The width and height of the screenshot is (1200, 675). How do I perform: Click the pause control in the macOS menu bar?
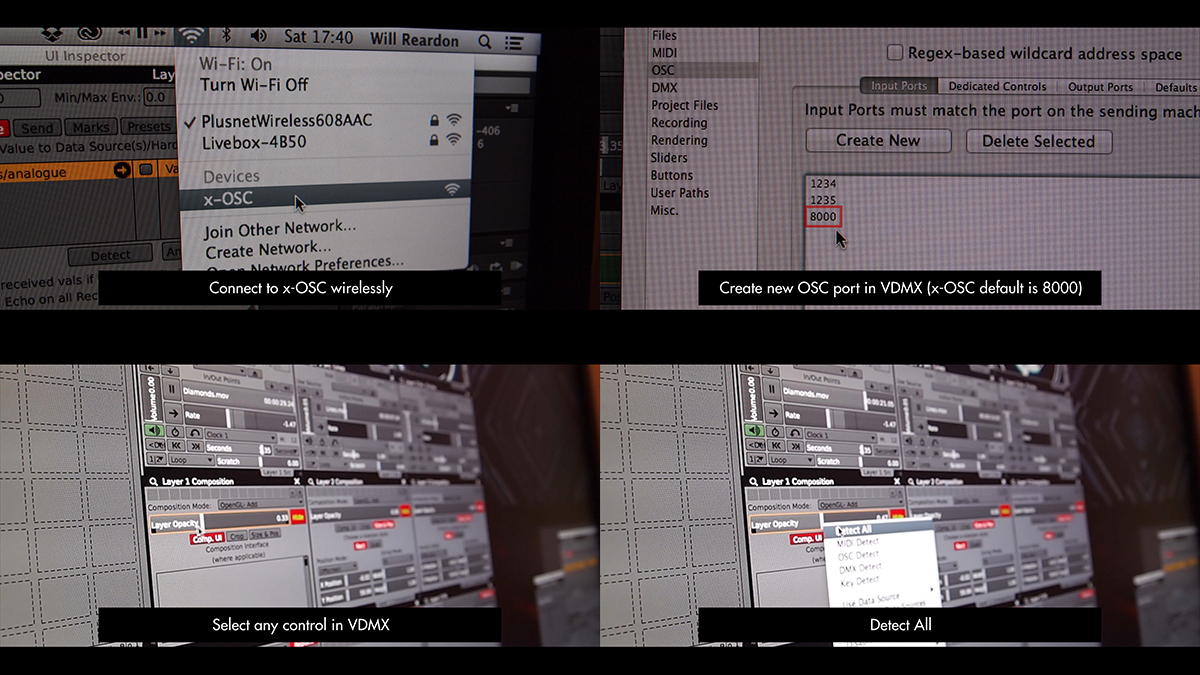[x=142, y=32]
